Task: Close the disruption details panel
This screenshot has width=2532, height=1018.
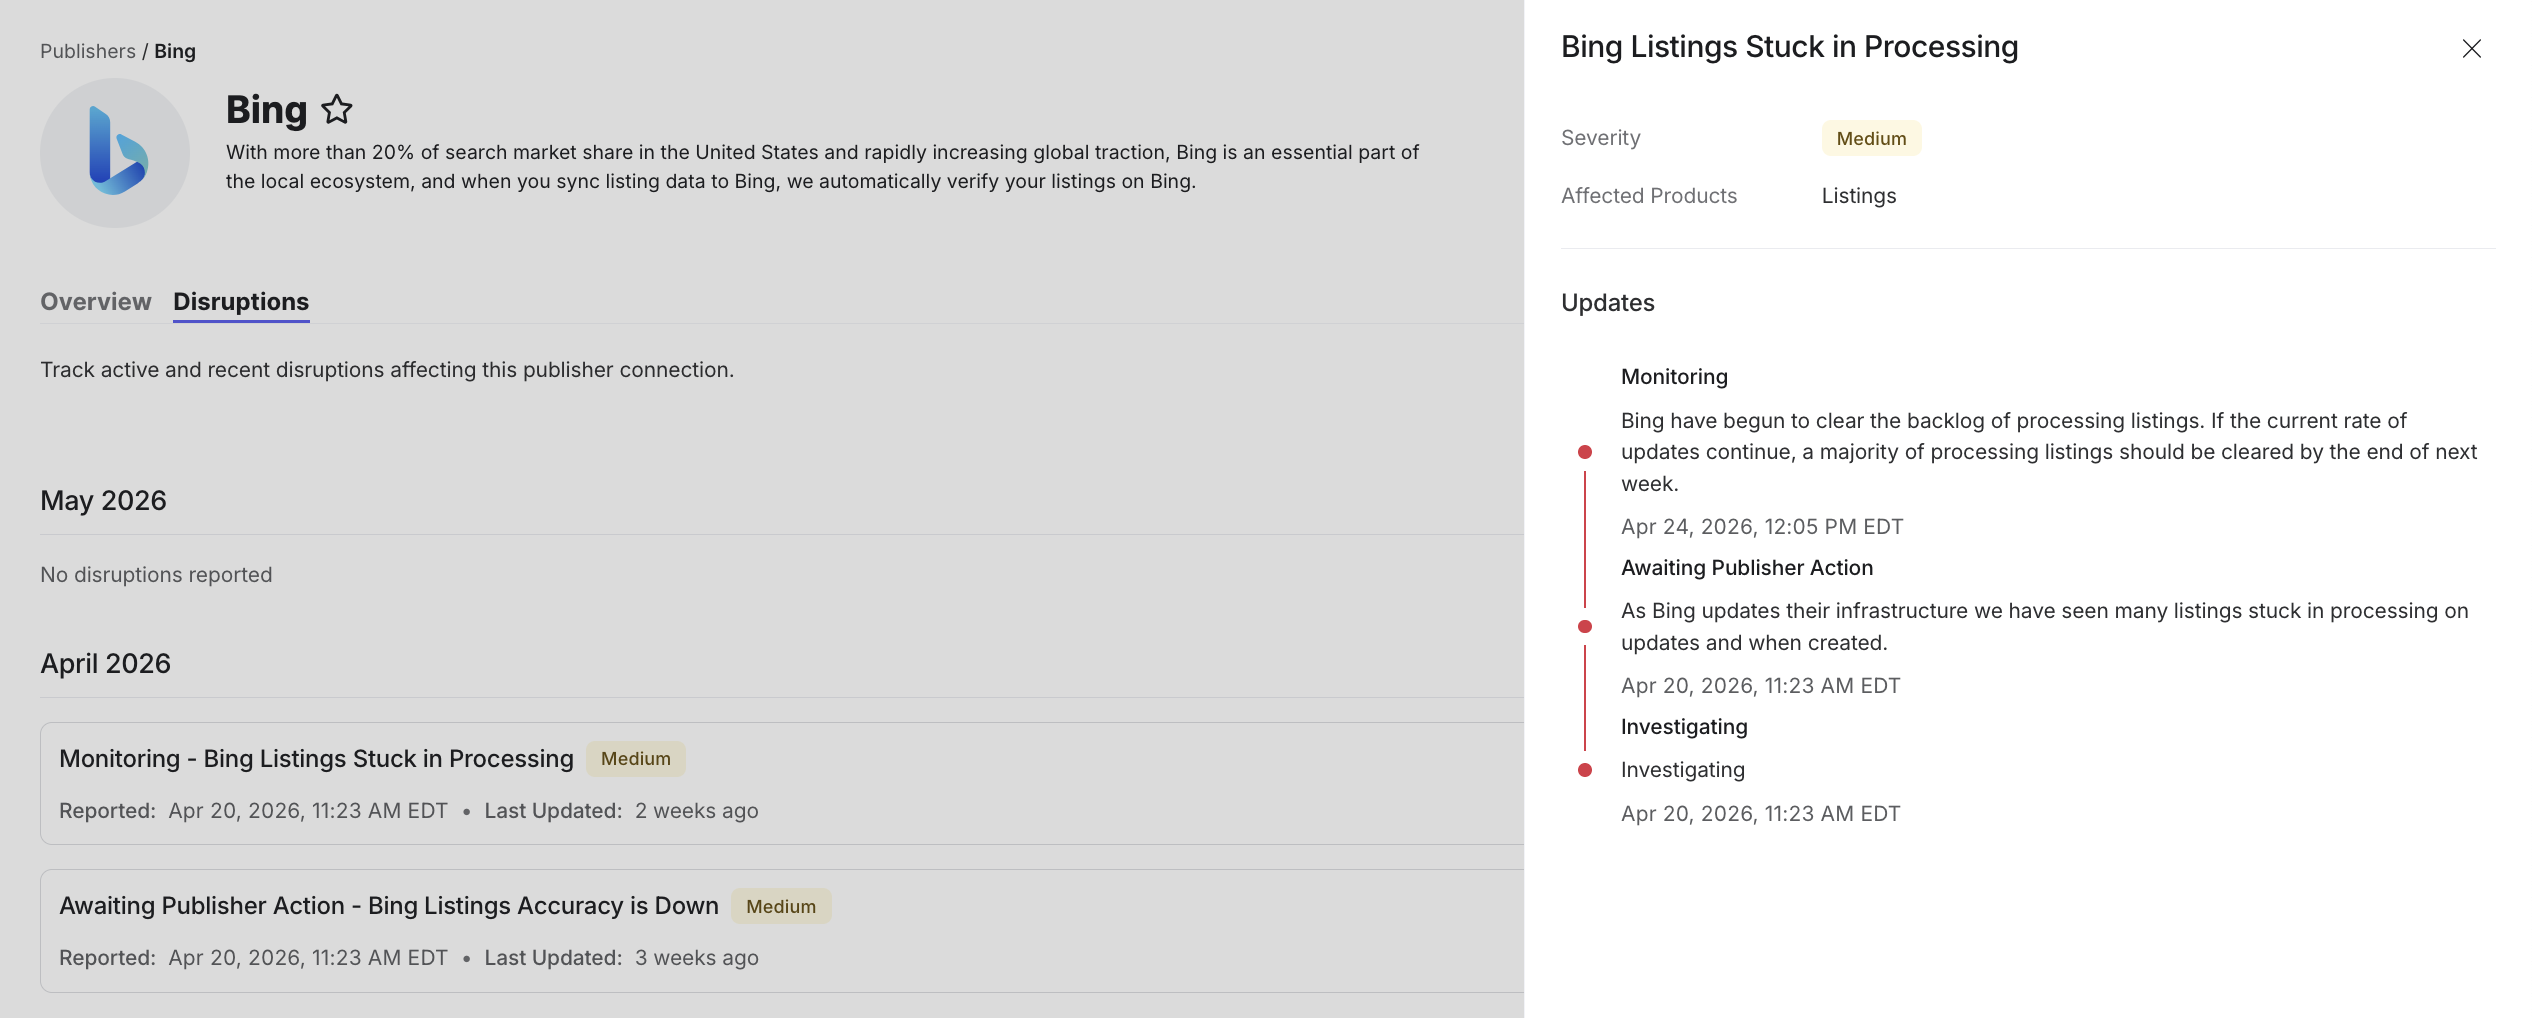Action: [x=2471, y=48]
